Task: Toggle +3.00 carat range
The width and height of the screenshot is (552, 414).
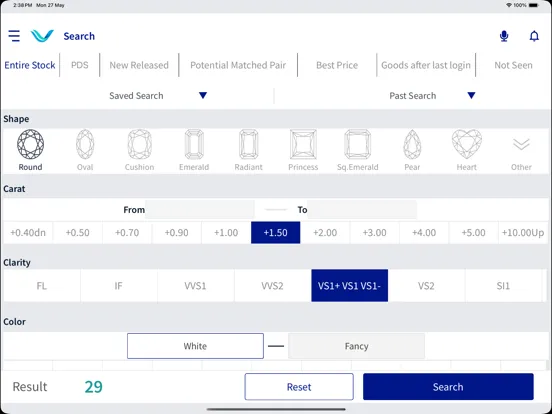Action: [x=375, y=233]
